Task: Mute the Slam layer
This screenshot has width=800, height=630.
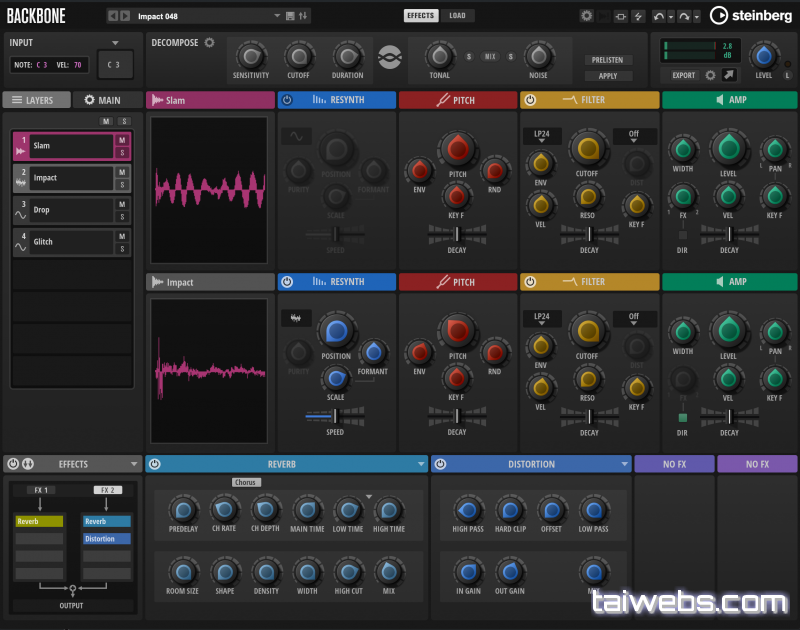Action: 122,140
